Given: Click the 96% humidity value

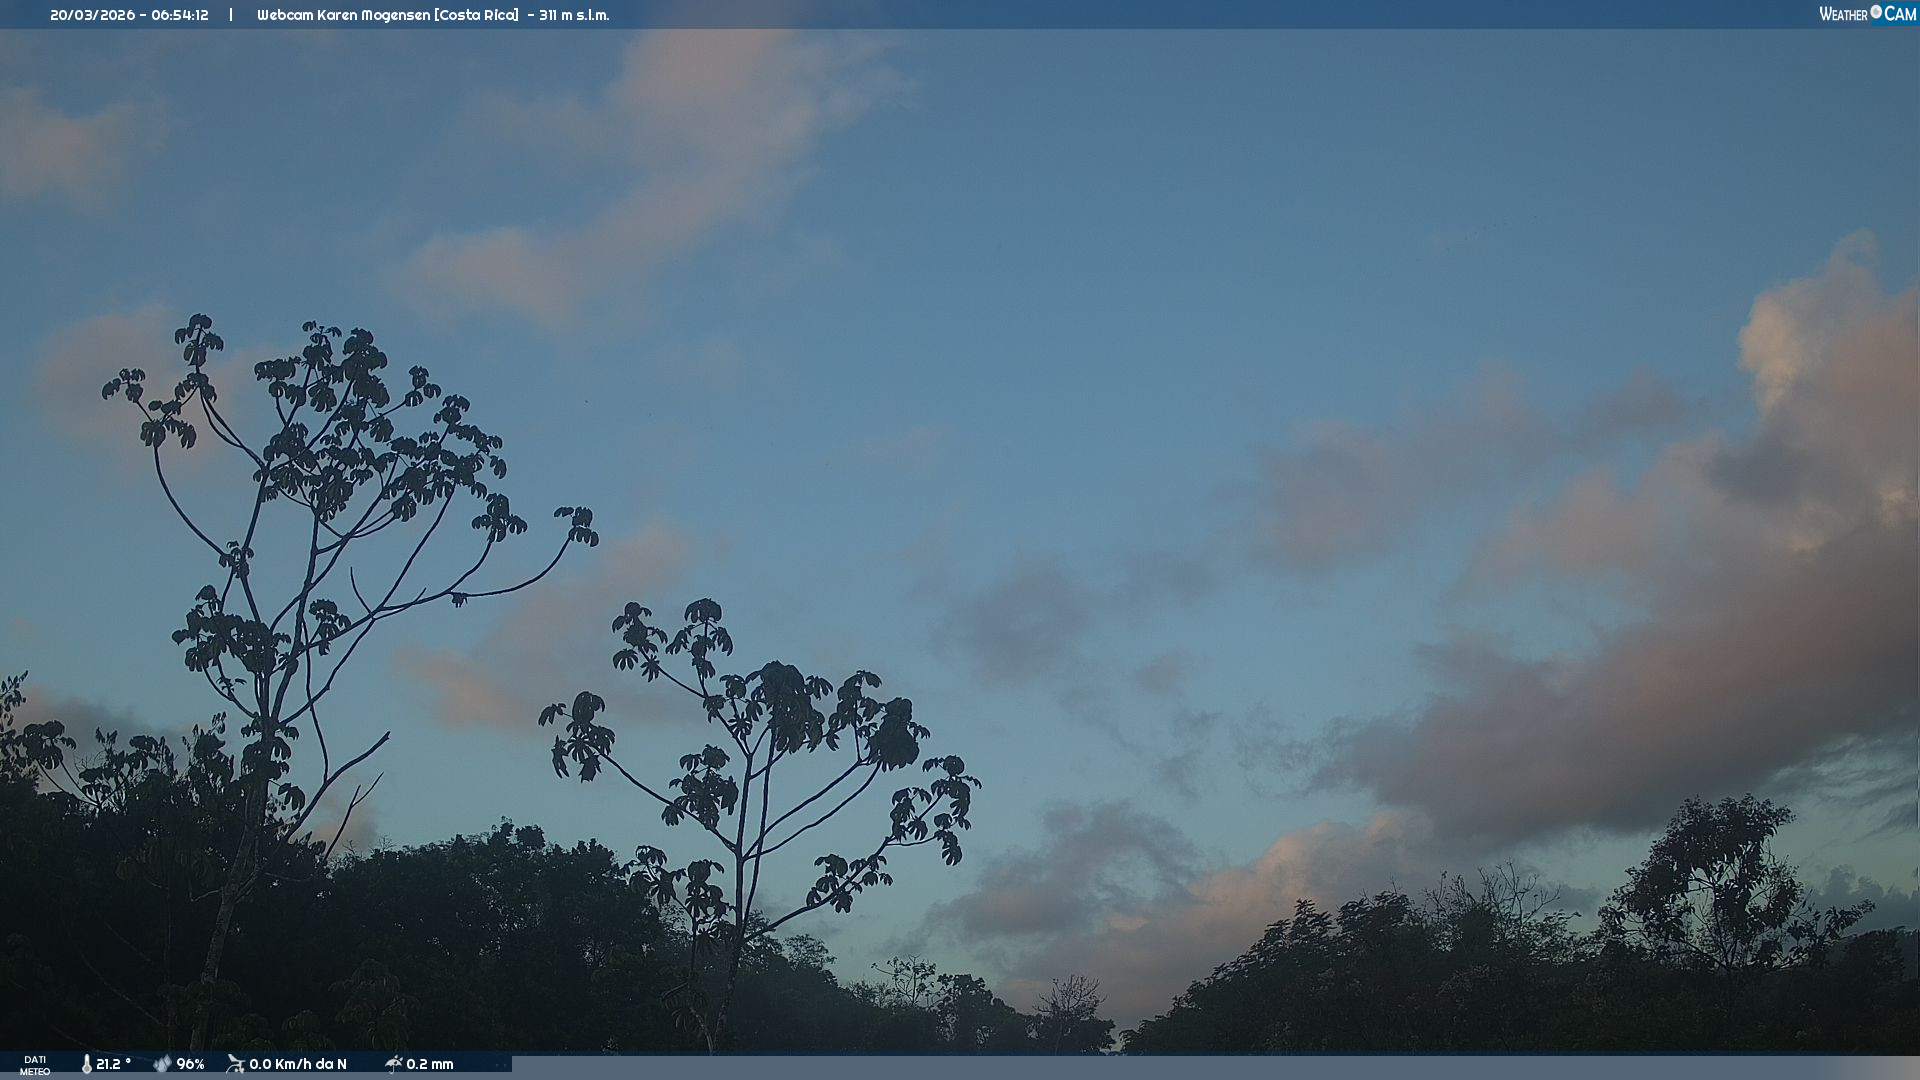Looking at the screenshot, I should coord(190,1064).
